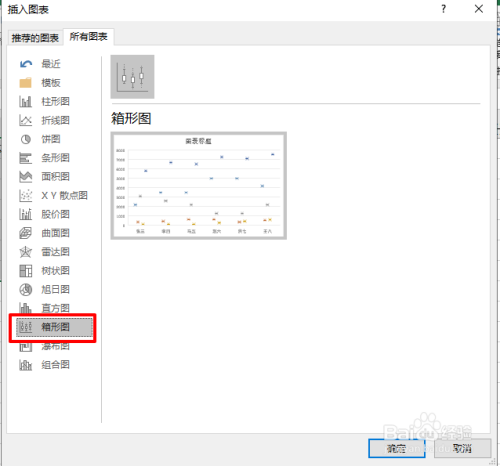Choose the 箱形图 box plot icon
Viewport: 500px width, 466px height.
(x=26, y=327)
